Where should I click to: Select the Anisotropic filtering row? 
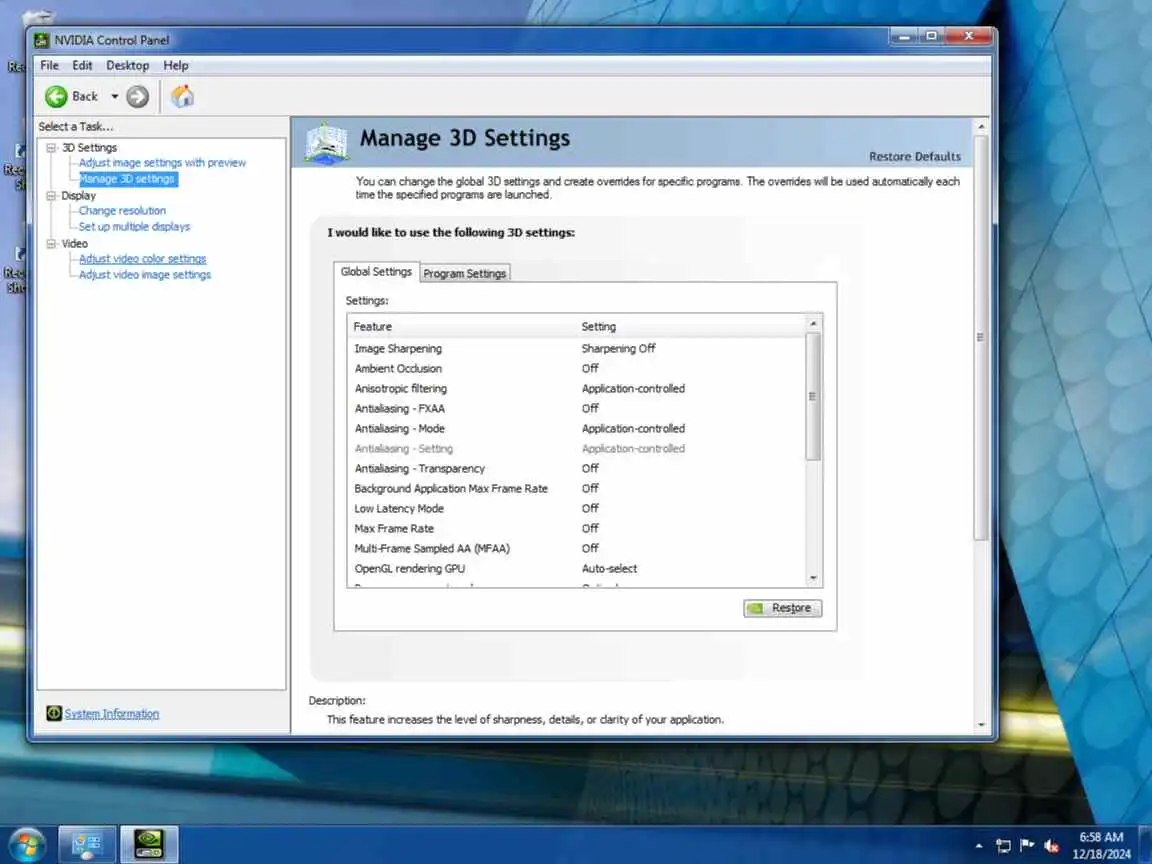pos(577,389)
